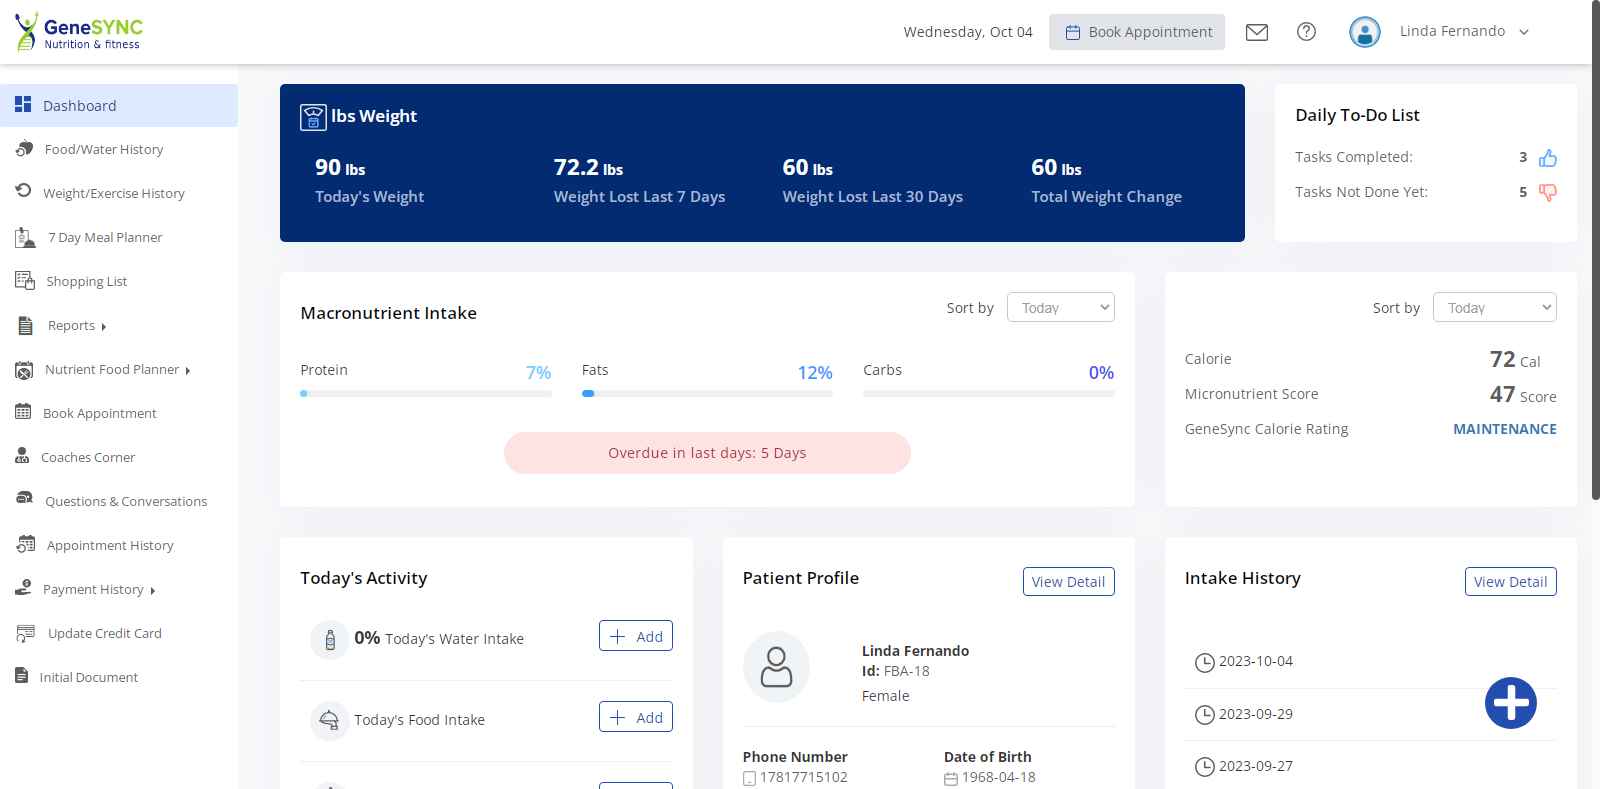The width and height of the screenshot is (1600, 789).
Task: Open the Calorie panel Sort by dropdown
Action: [1494, 308]
